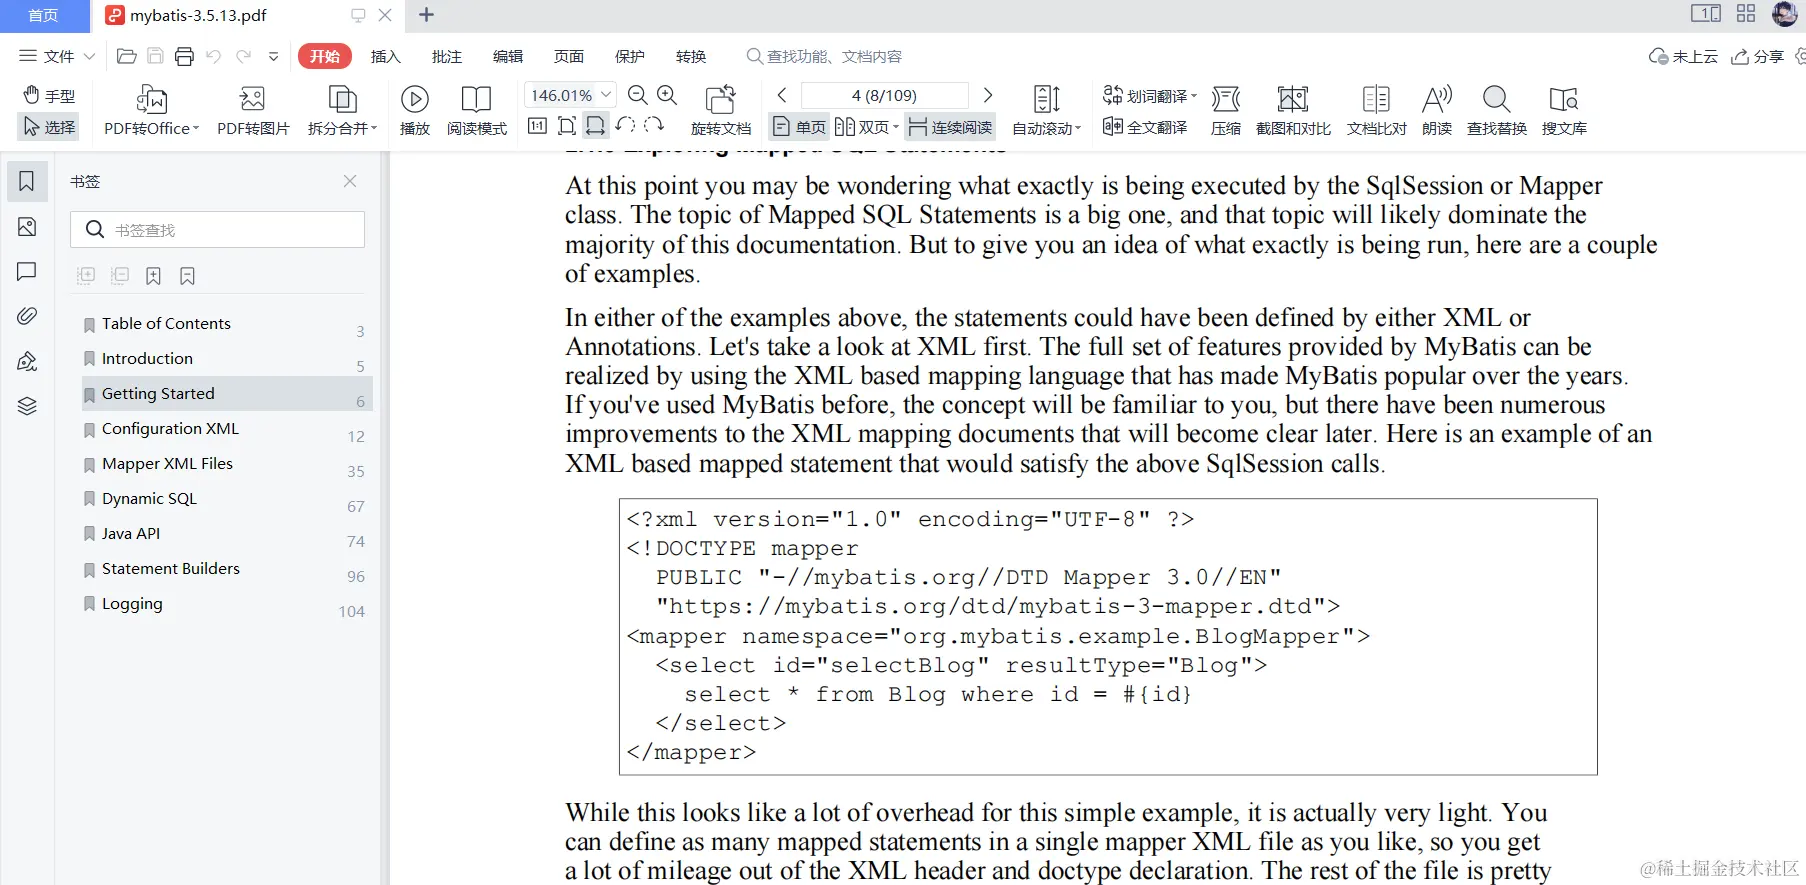Open find and replace (查找替换)
Viewport: 1806px width, 885px height.
1497,110
